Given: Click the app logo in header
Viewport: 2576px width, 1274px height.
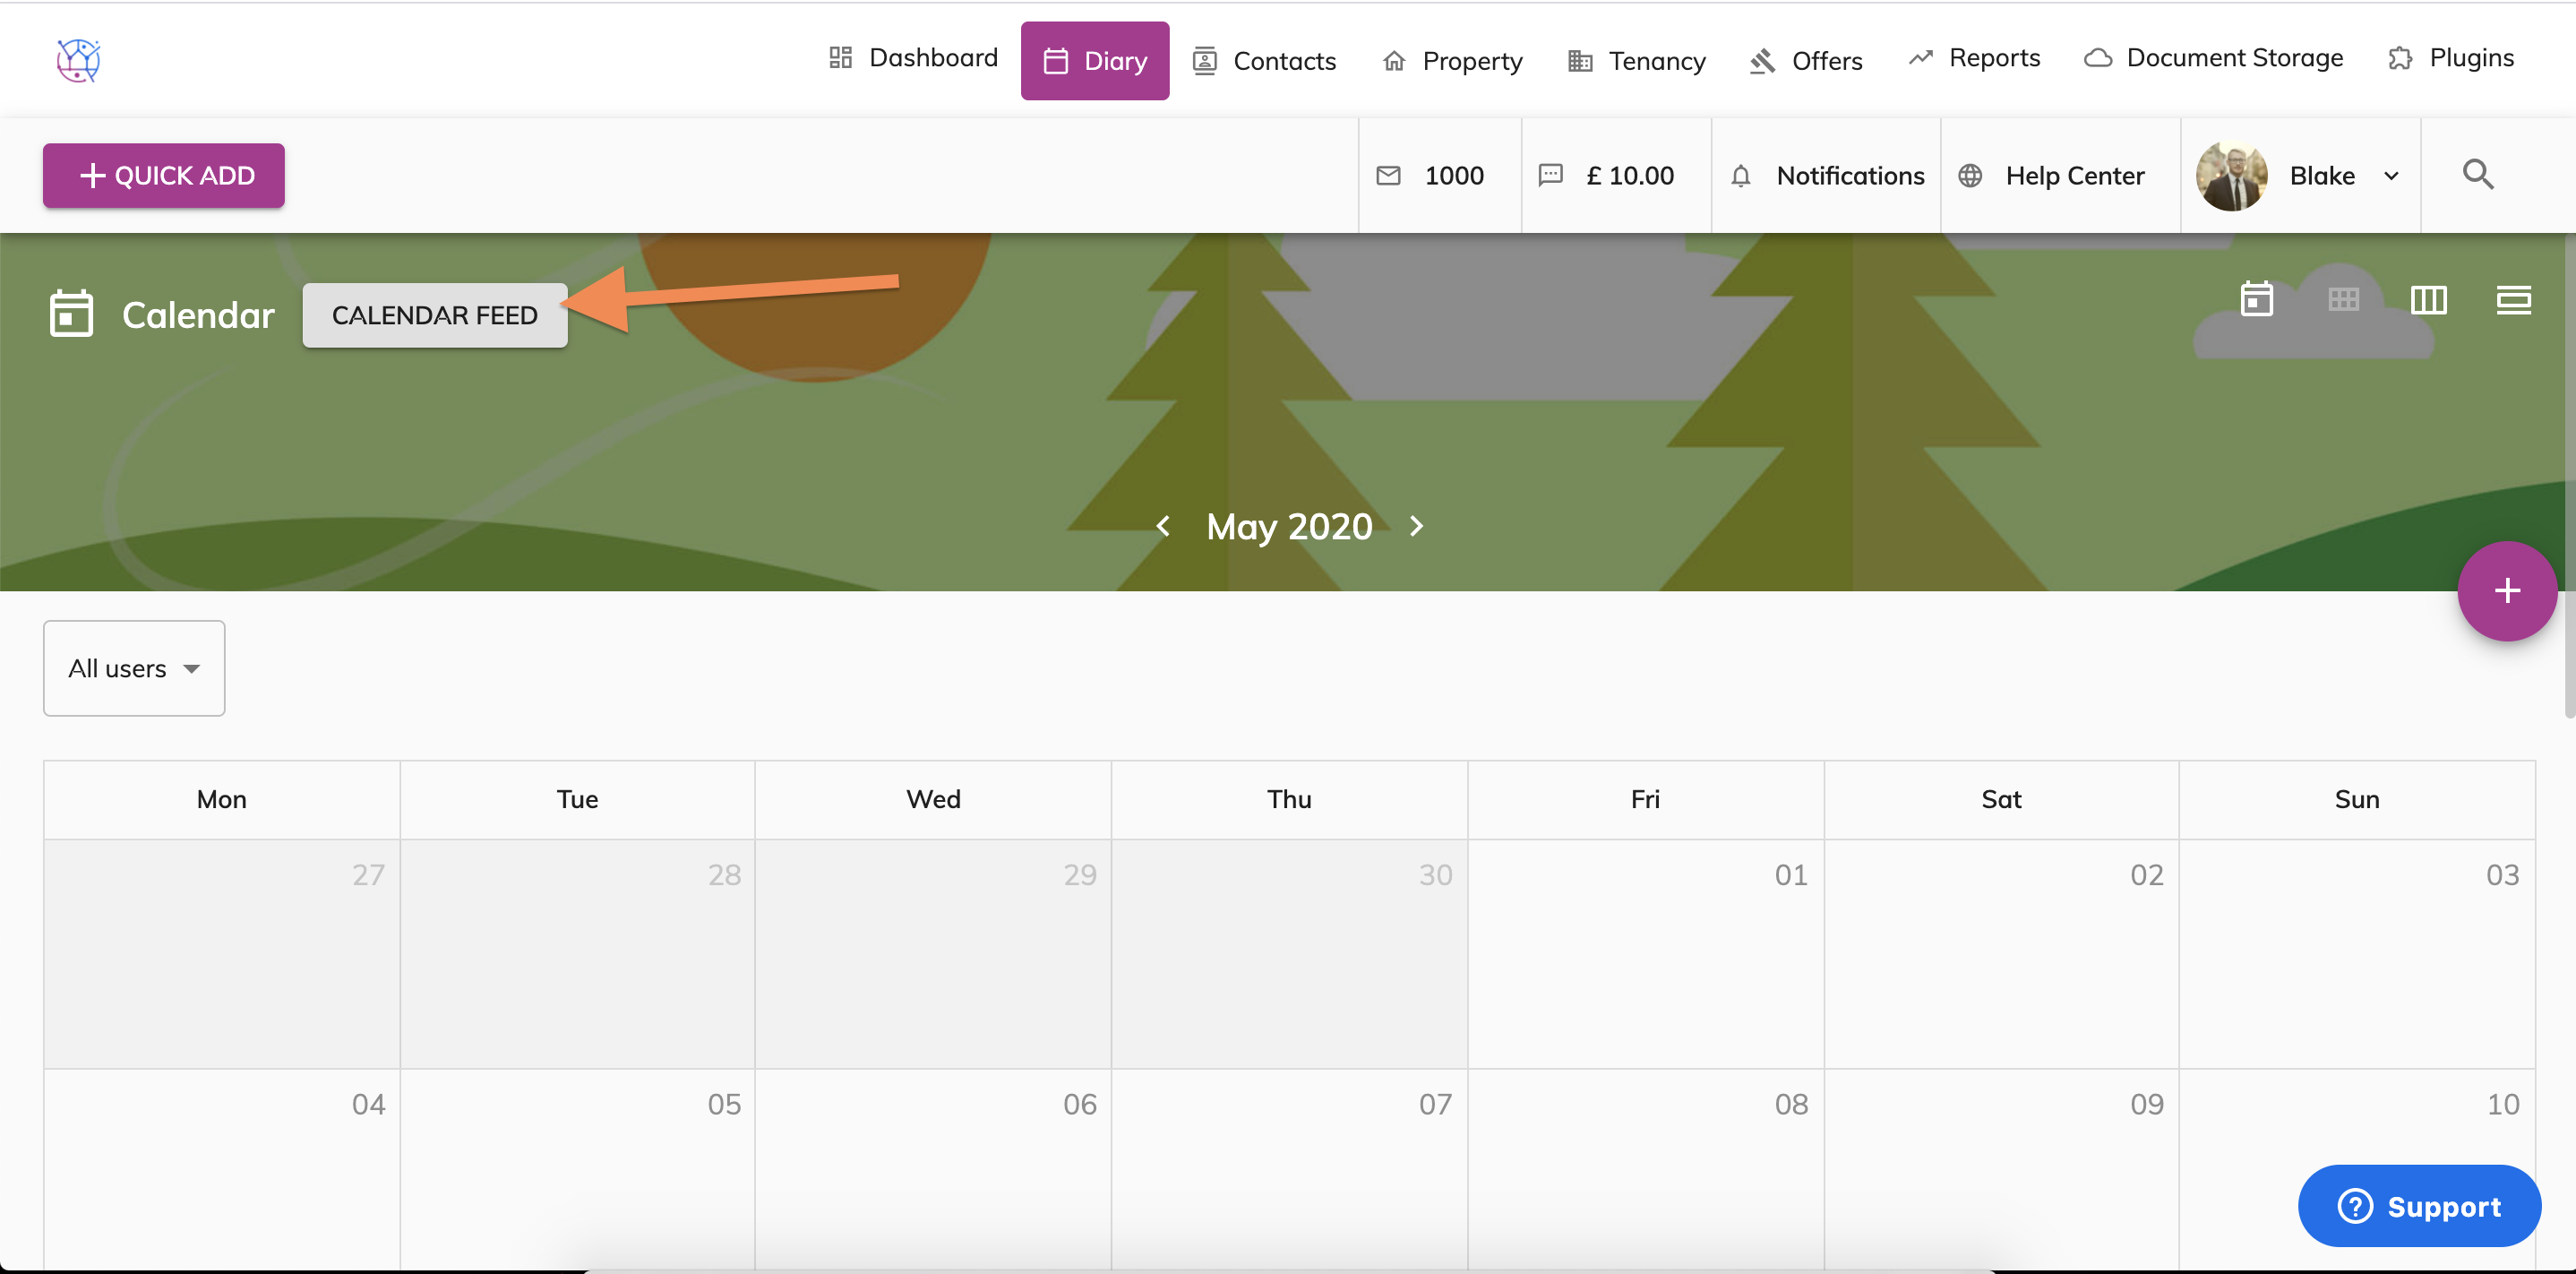Looking at the screenshot, I should (78, 60).
